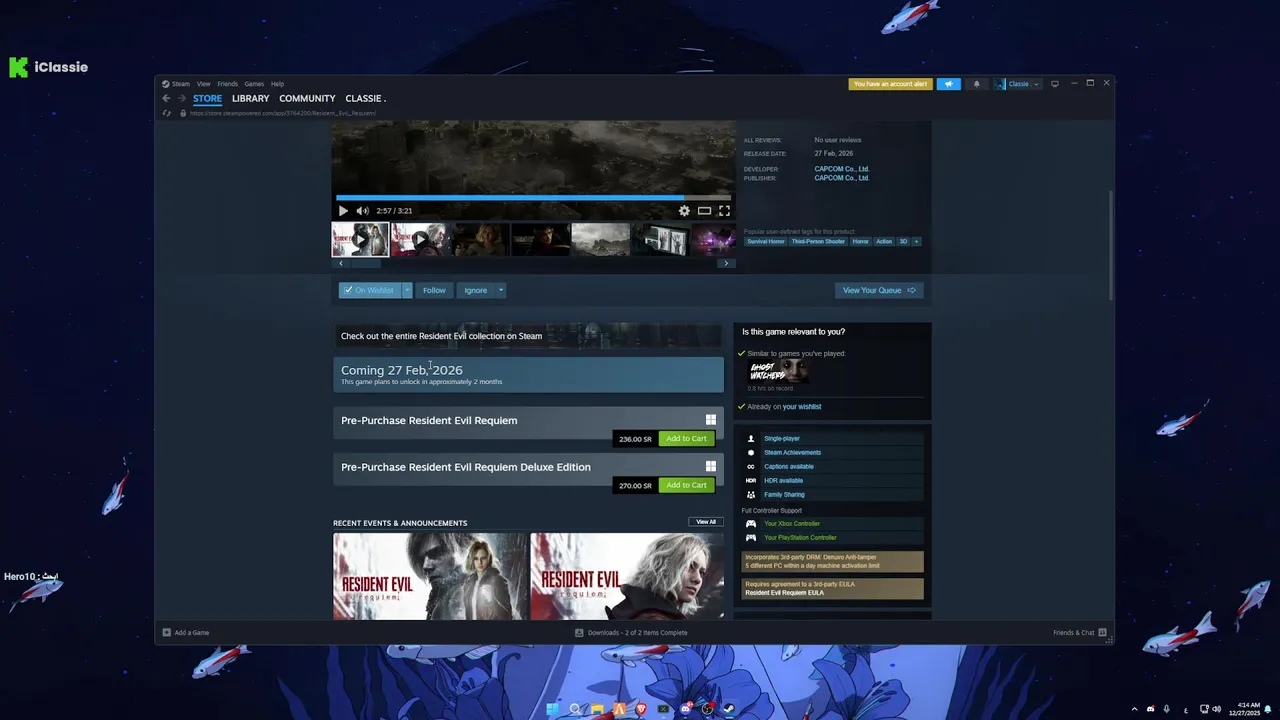This screenshot has height=720, width=1280.
Task: Toggle theater mode on the video
Action: coord(704,211)
